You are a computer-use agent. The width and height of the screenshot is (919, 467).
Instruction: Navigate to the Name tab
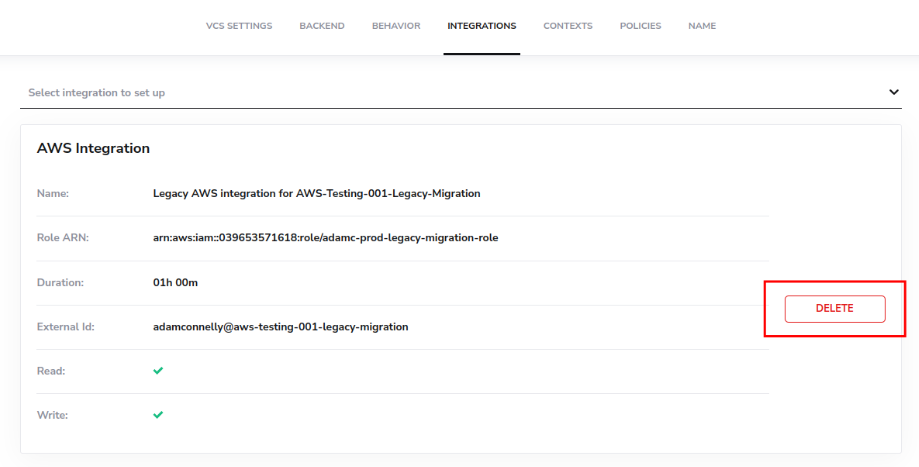tap(702, 26)
